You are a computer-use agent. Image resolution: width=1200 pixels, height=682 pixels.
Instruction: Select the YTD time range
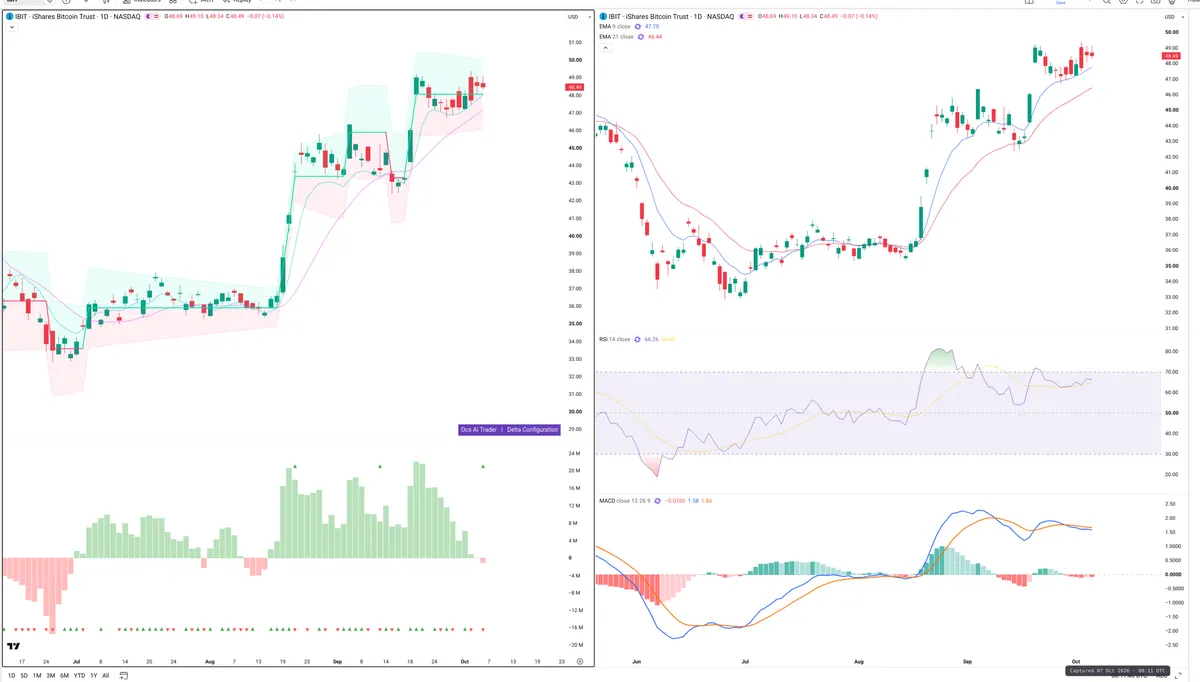click(79, 675)
